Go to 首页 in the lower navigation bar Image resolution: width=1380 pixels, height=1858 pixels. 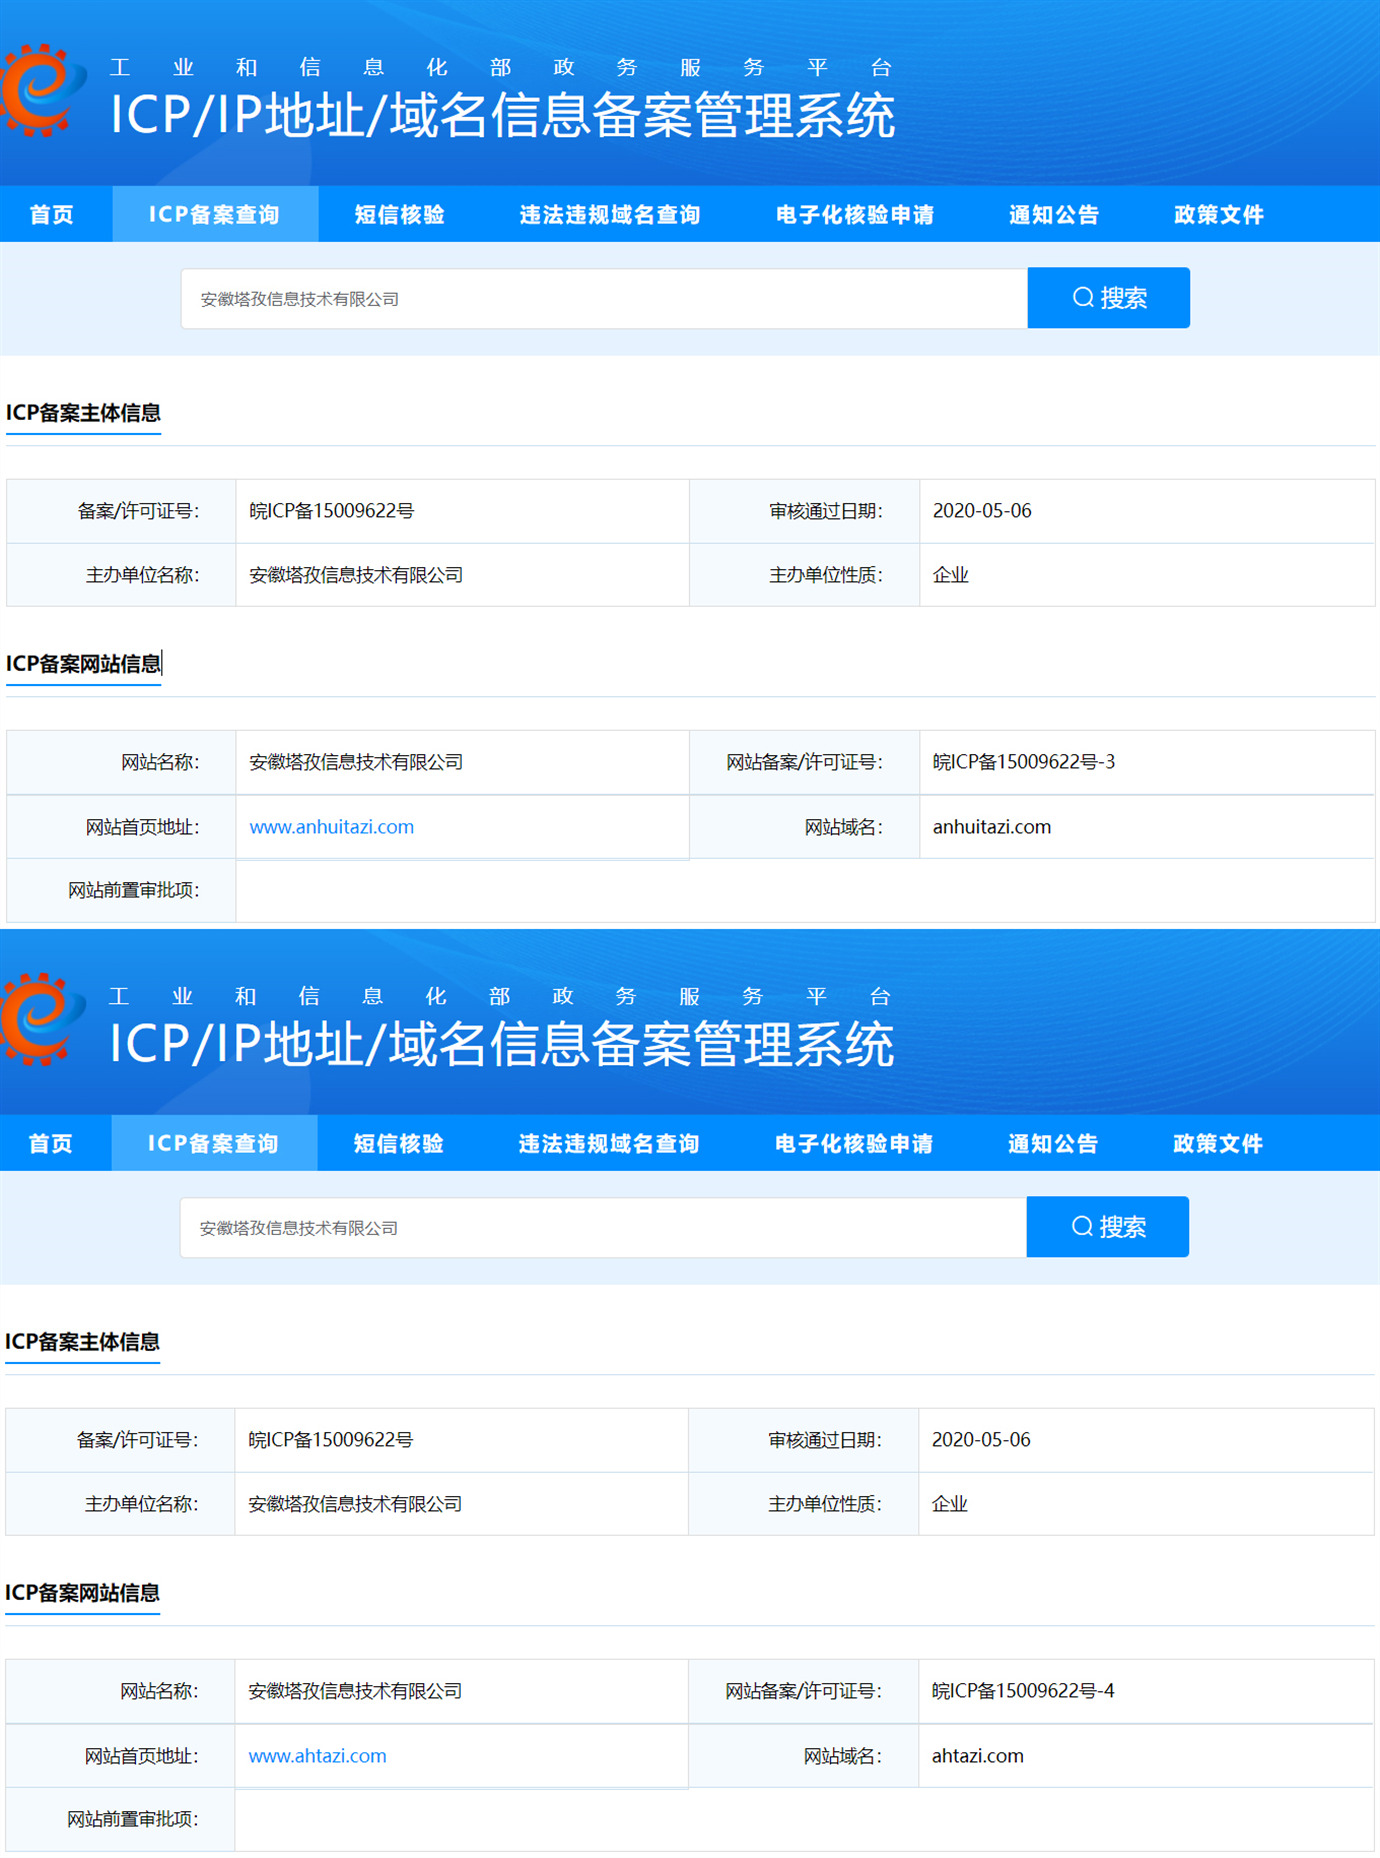coord(51,1144)
